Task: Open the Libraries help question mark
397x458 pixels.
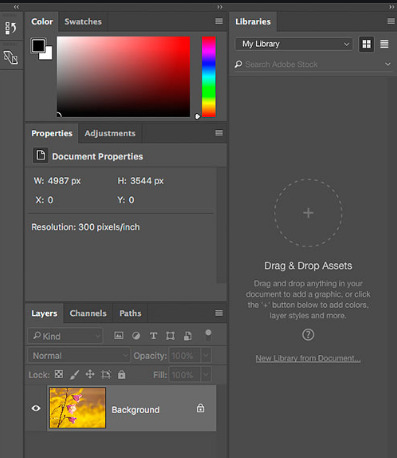Action: tap(308, 334)
